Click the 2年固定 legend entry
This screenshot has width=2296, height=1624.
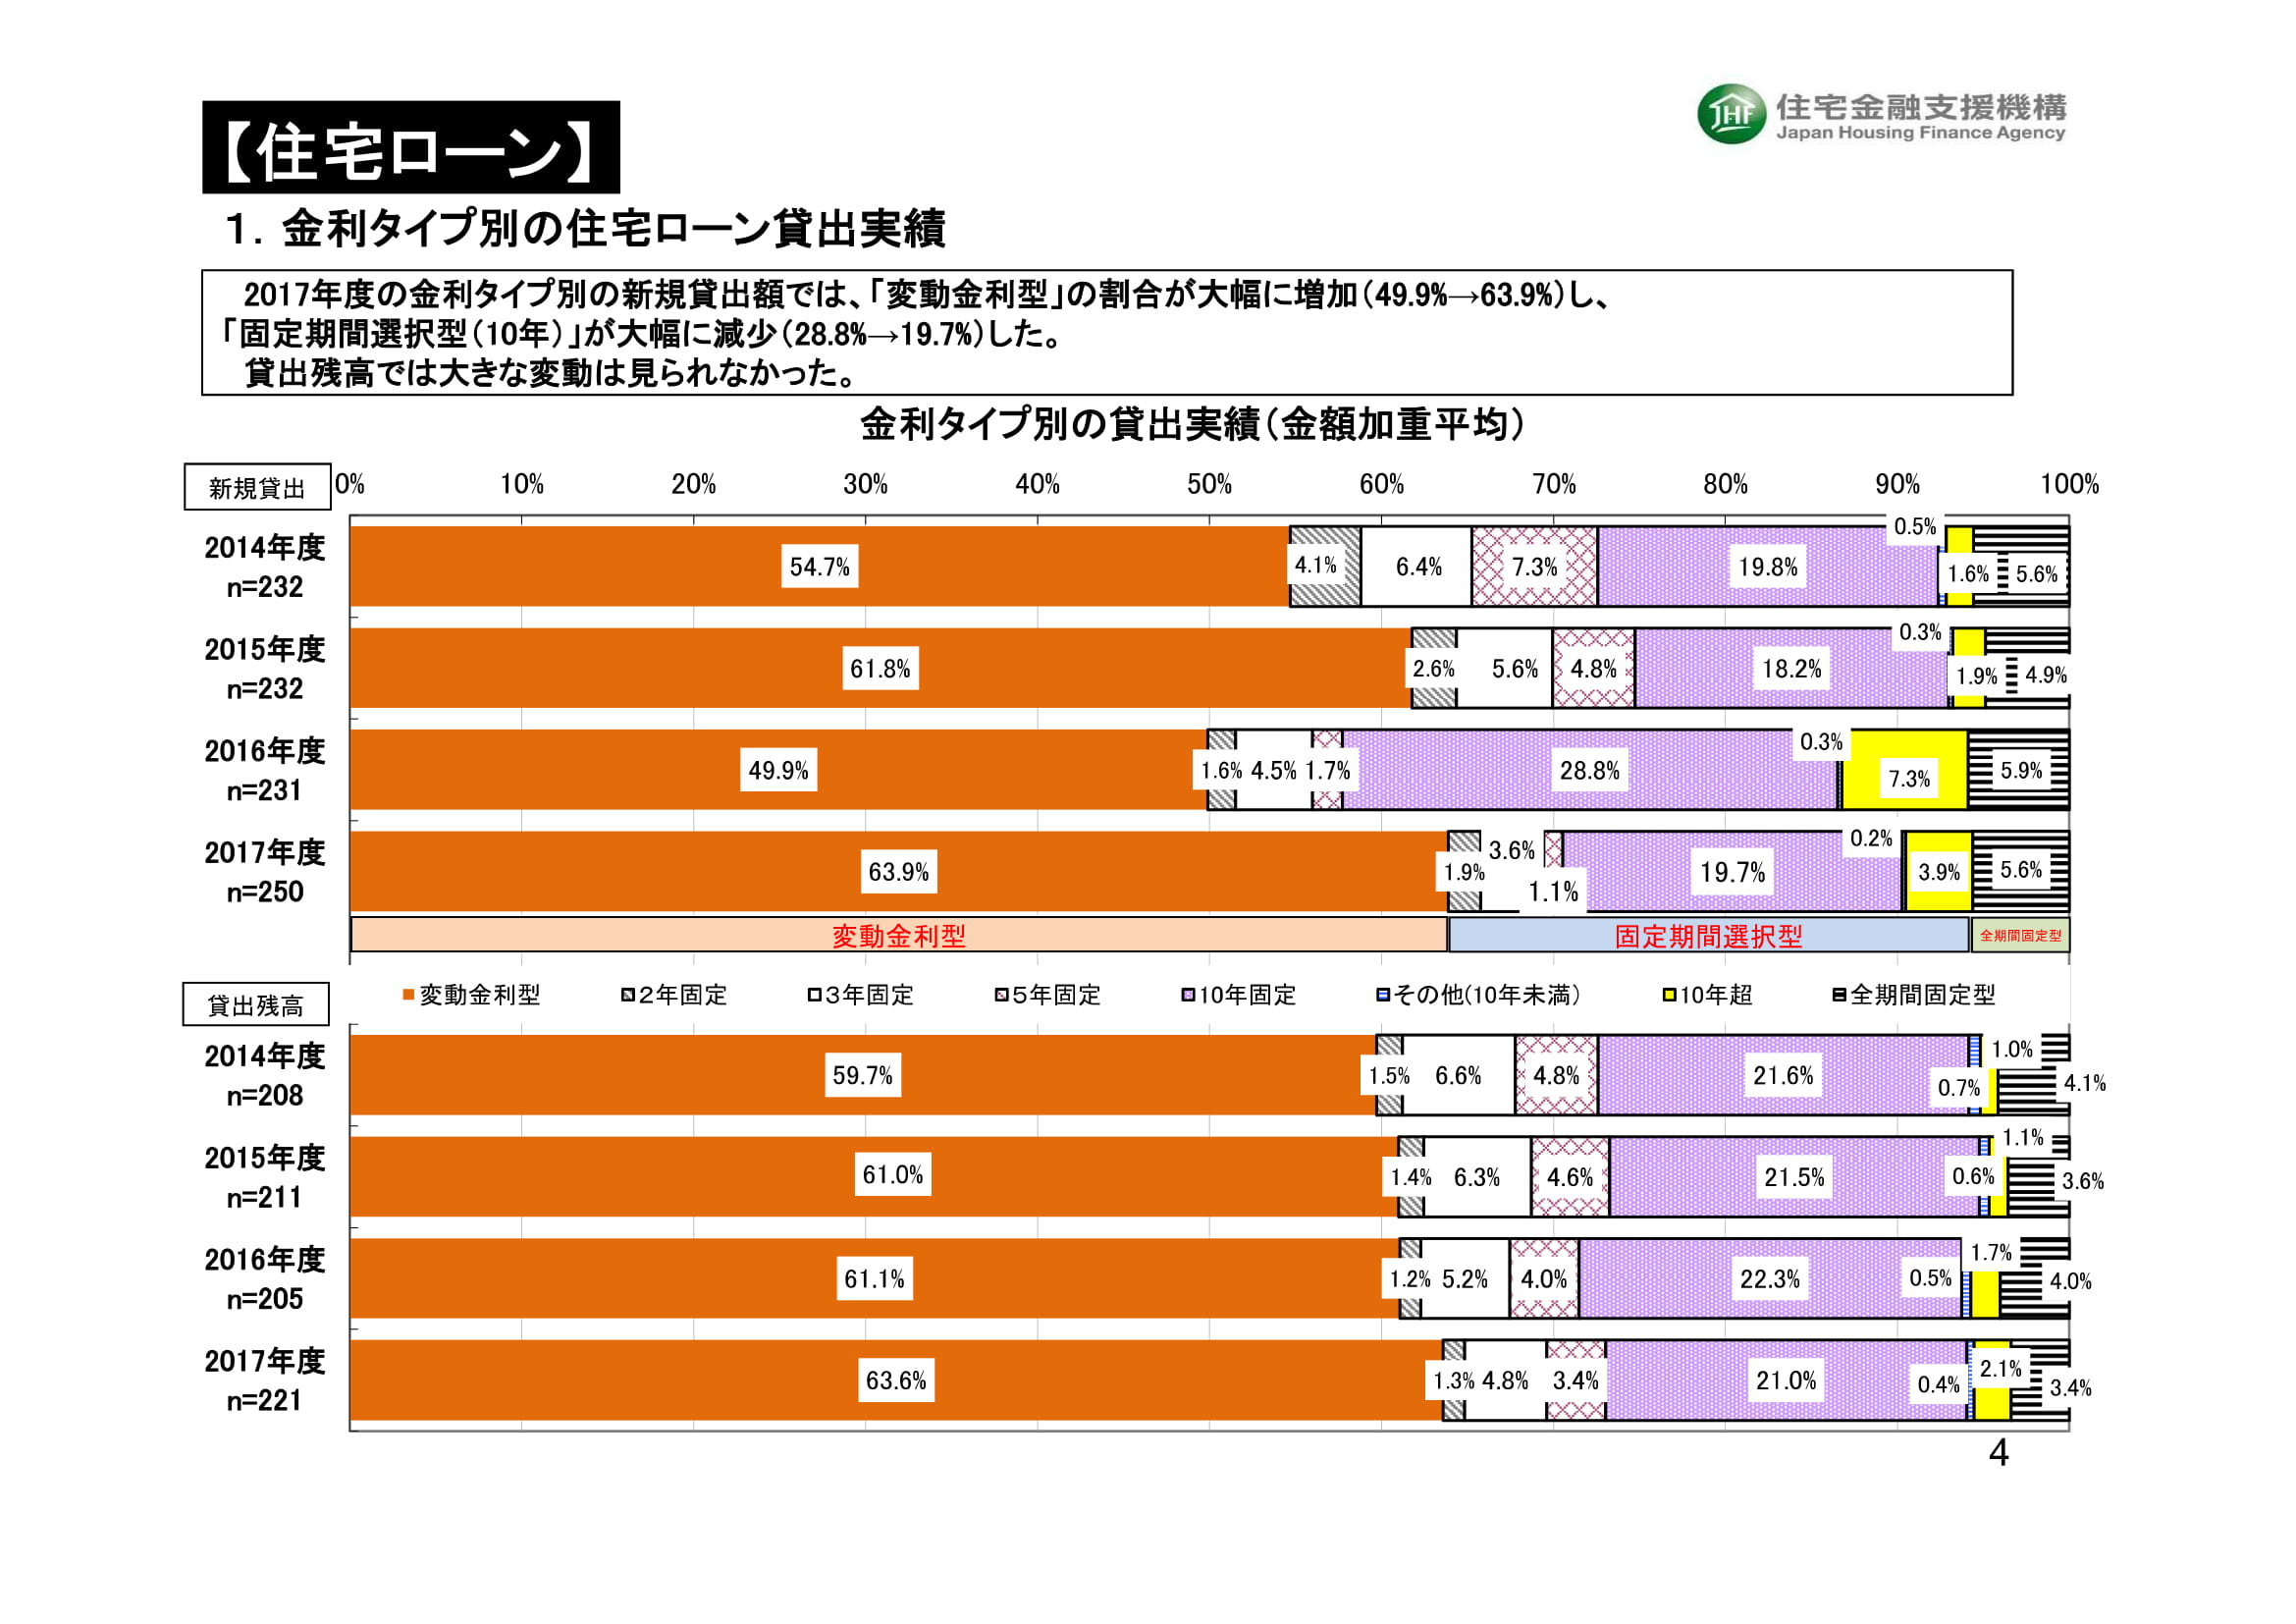[x=674, y=996]
